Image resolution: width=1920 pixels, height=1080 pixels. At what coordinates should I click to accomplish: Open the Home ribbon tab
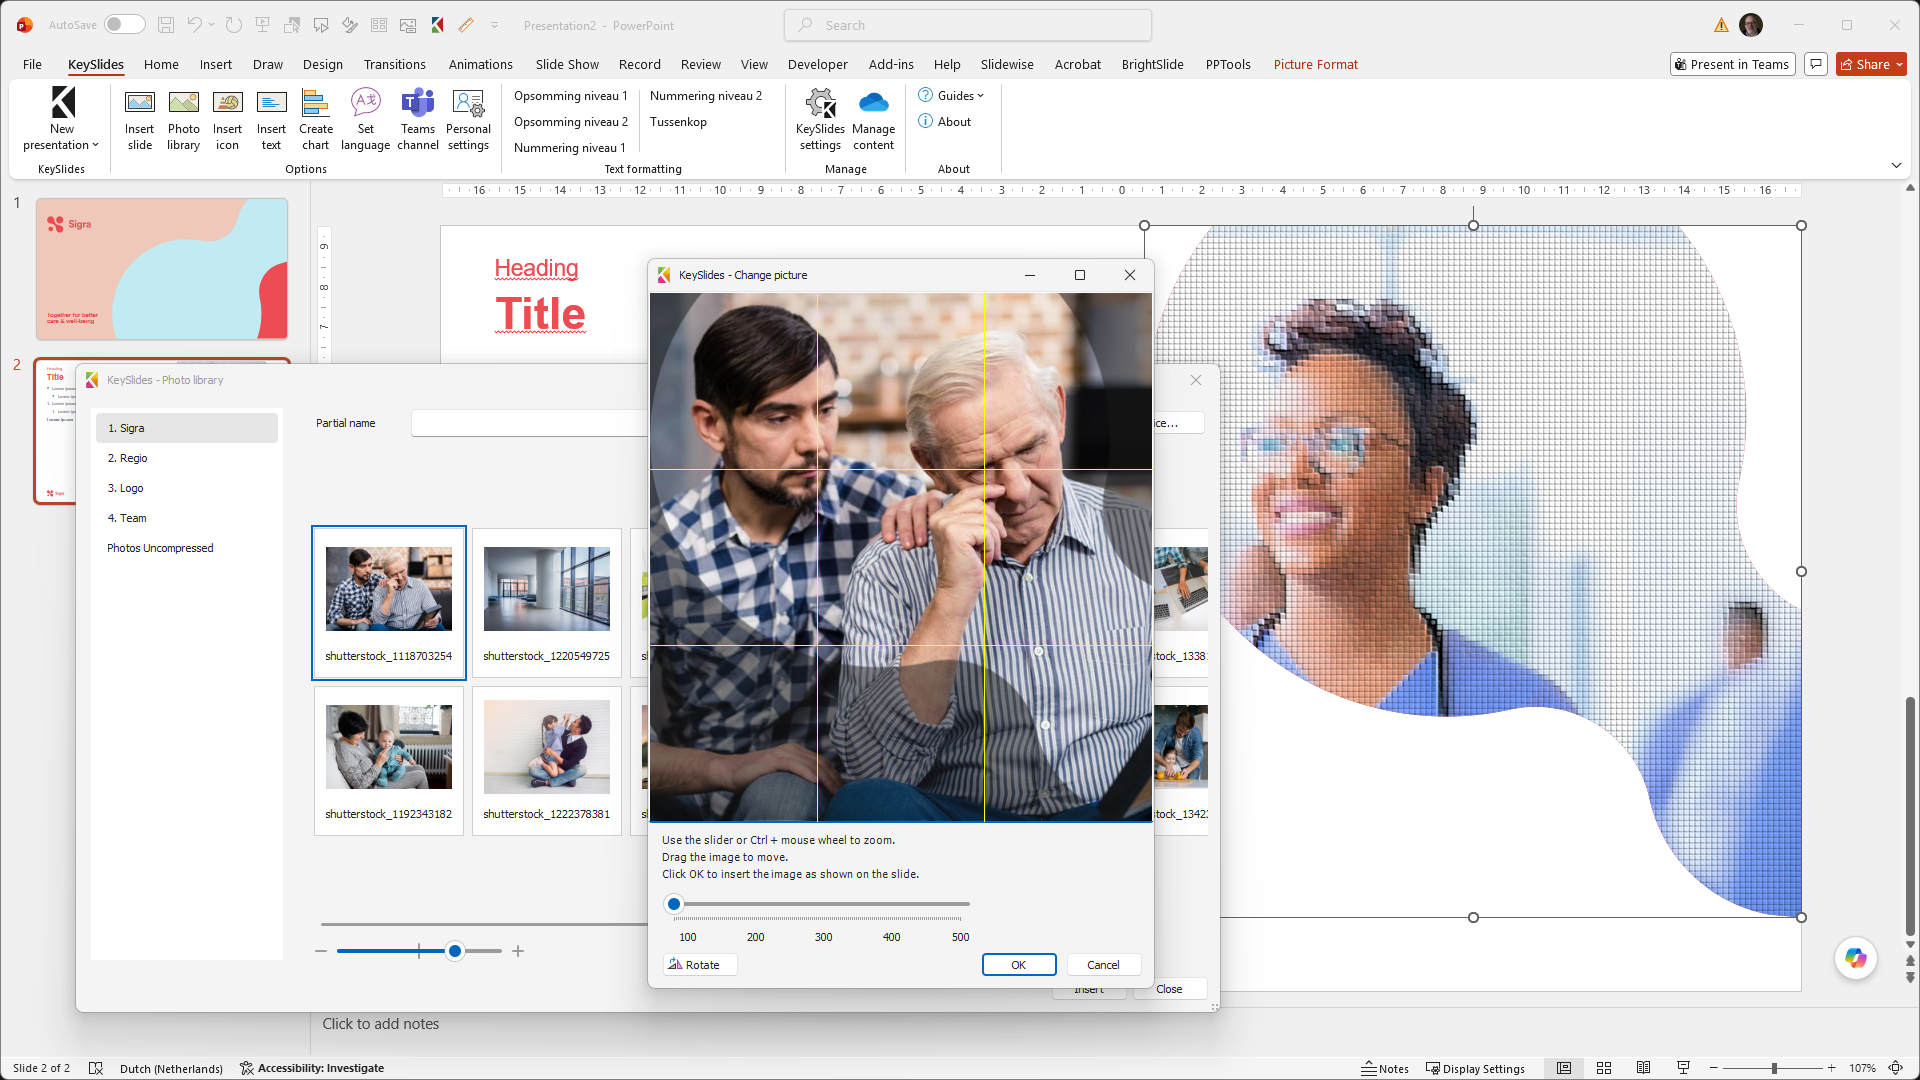[161, 64]
